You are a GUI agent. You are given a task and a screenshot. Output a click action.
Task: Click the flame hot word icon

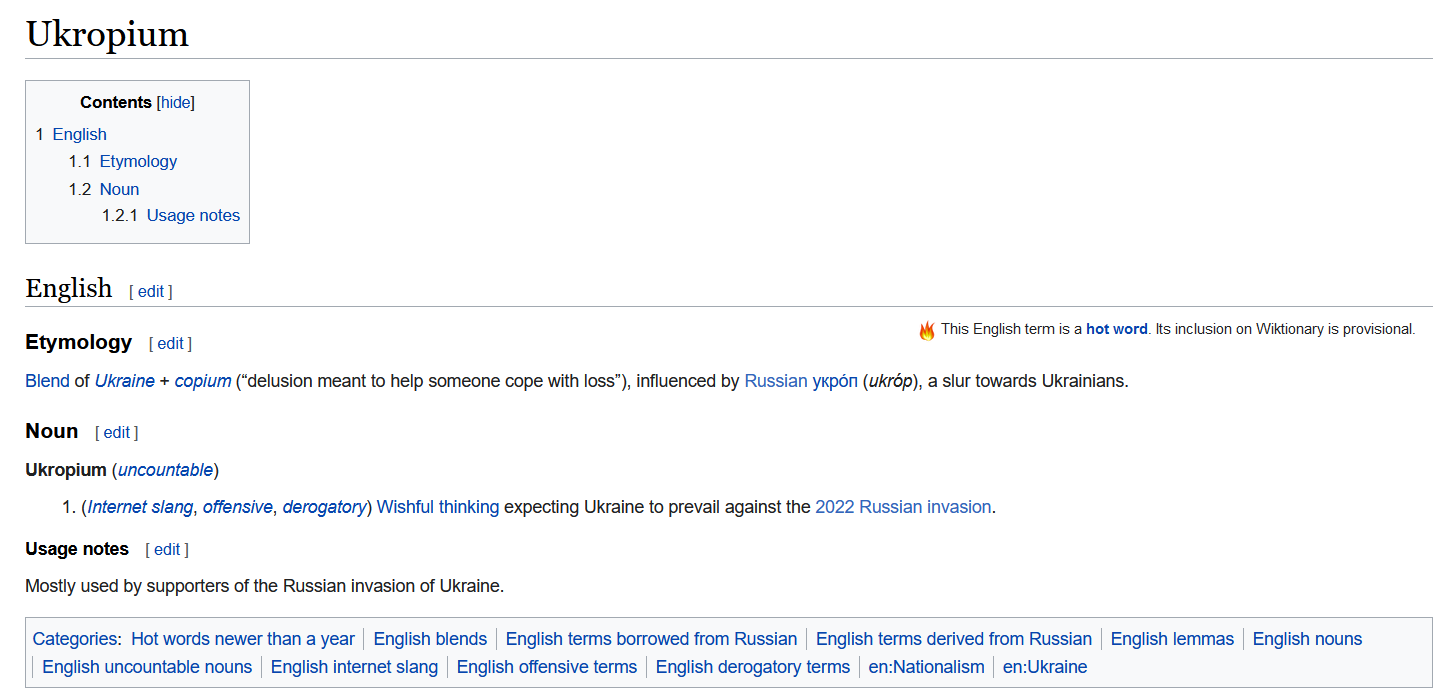tap(927, 330)
